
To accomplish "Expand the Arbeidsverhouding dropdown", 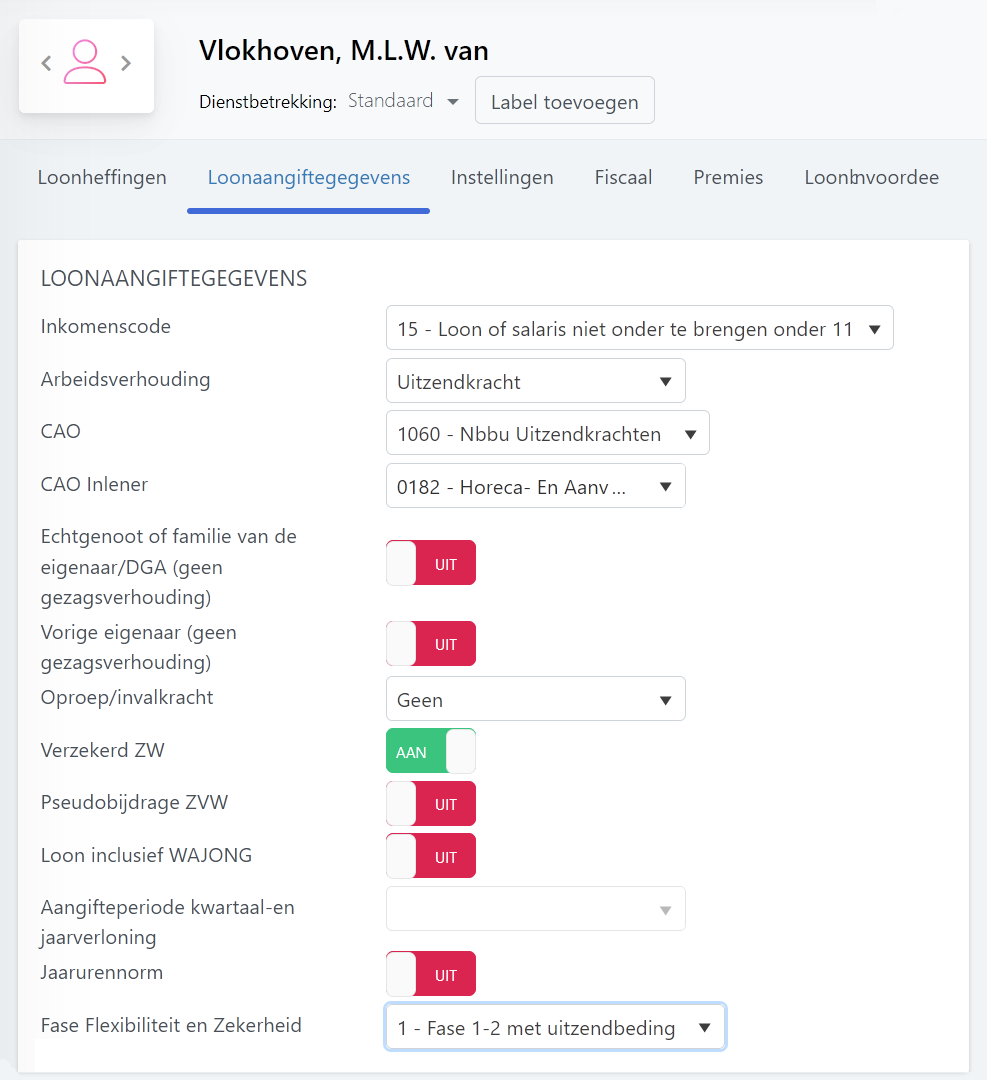I will pyautogui.click(x=535, y=381).
